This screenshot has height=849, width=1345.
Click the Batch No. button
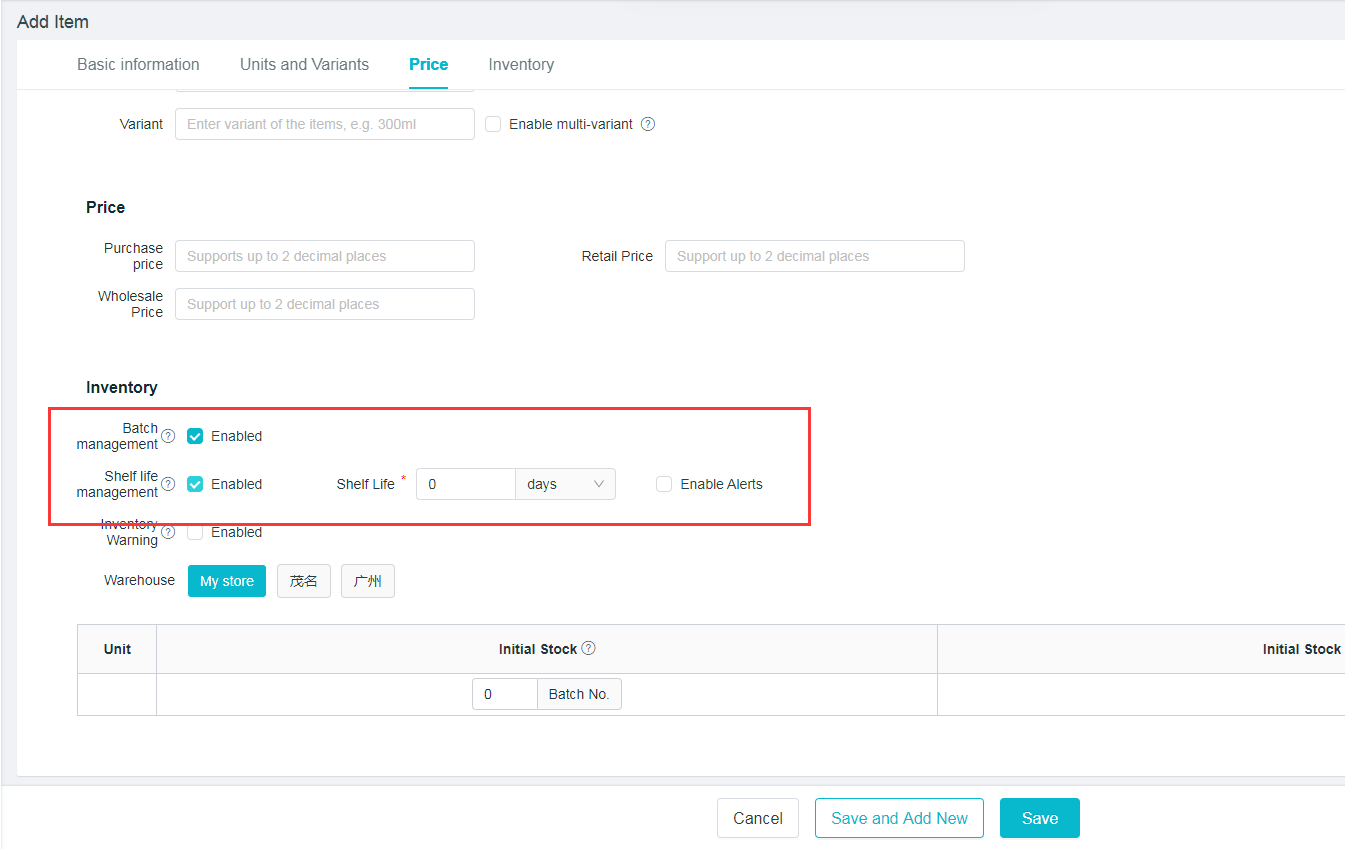pyautogui.click(x=579, y=694)
